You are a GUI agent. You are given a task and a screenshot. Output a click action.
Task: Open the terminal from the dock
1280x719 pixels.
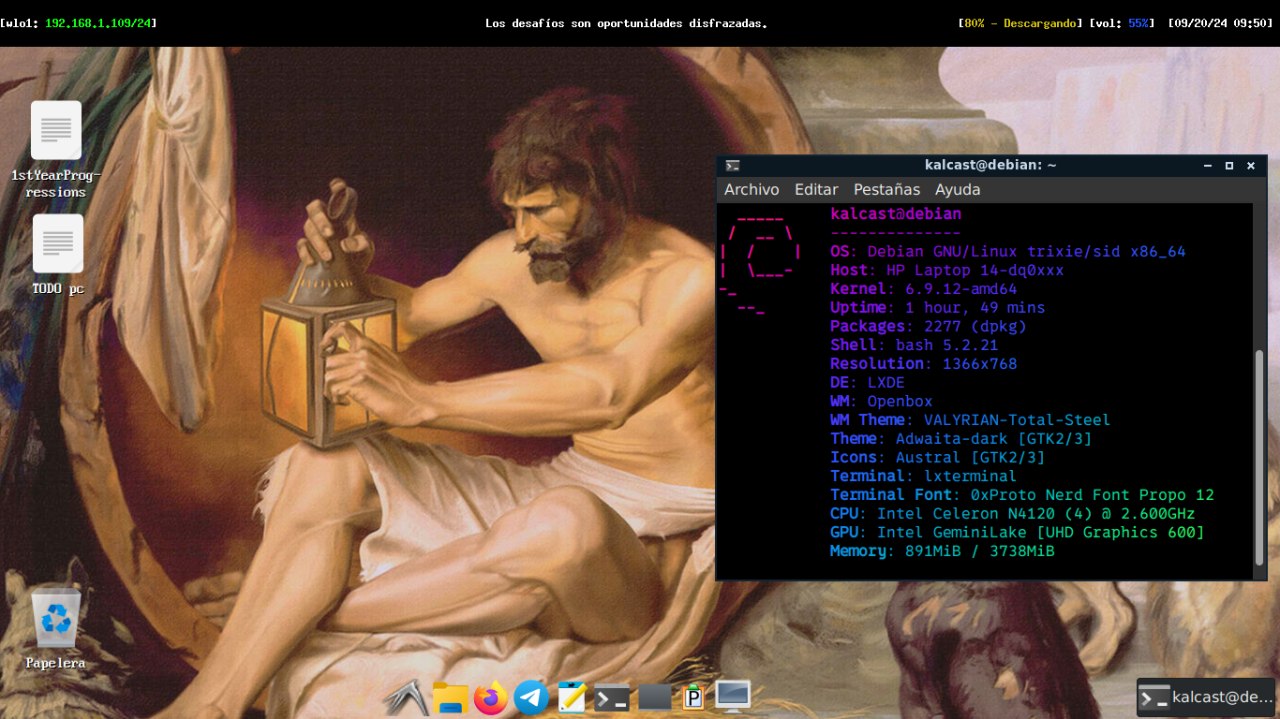pyautogui.click(x=612, y=697)
